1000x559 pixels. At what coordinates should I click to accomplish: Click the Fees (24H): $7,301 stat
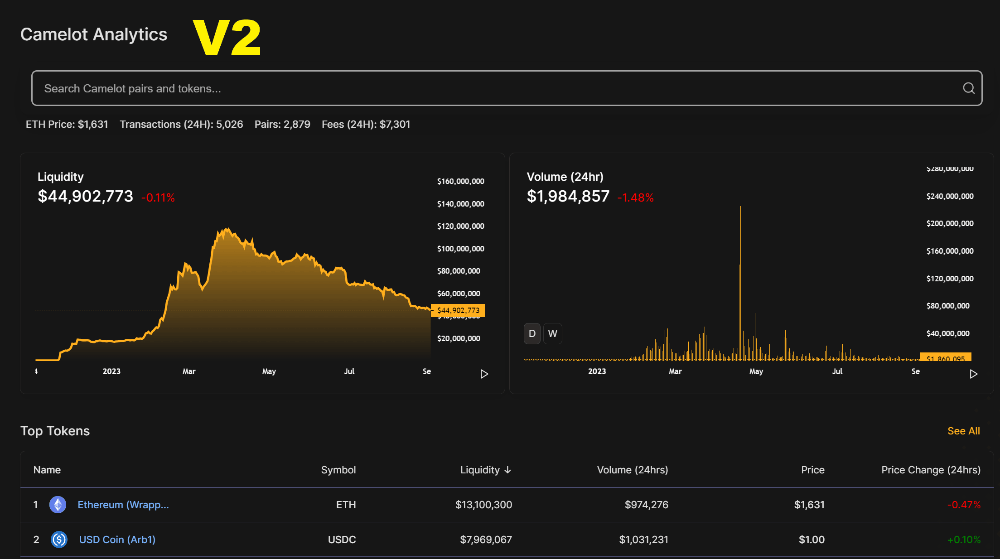point(365,125)
